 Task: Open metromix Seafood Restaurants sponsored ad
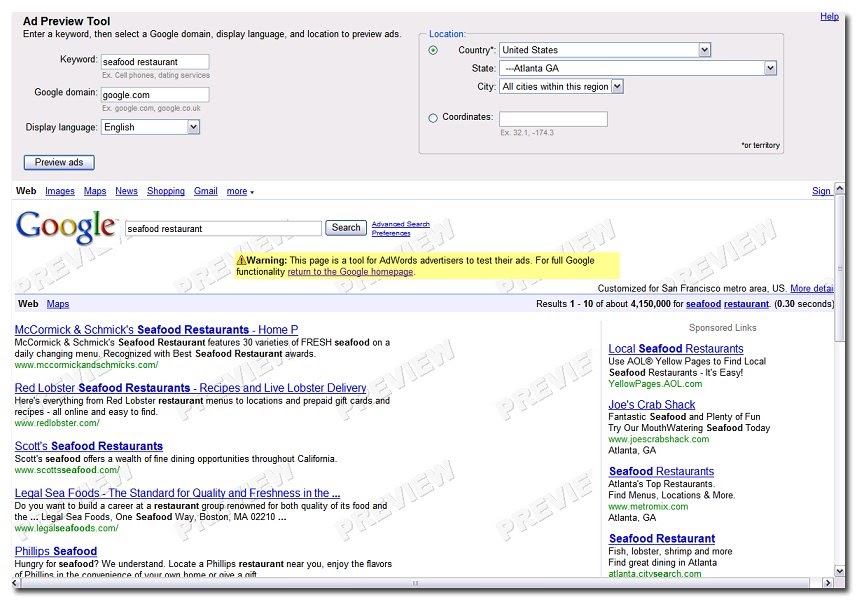(x=661, y=471)
